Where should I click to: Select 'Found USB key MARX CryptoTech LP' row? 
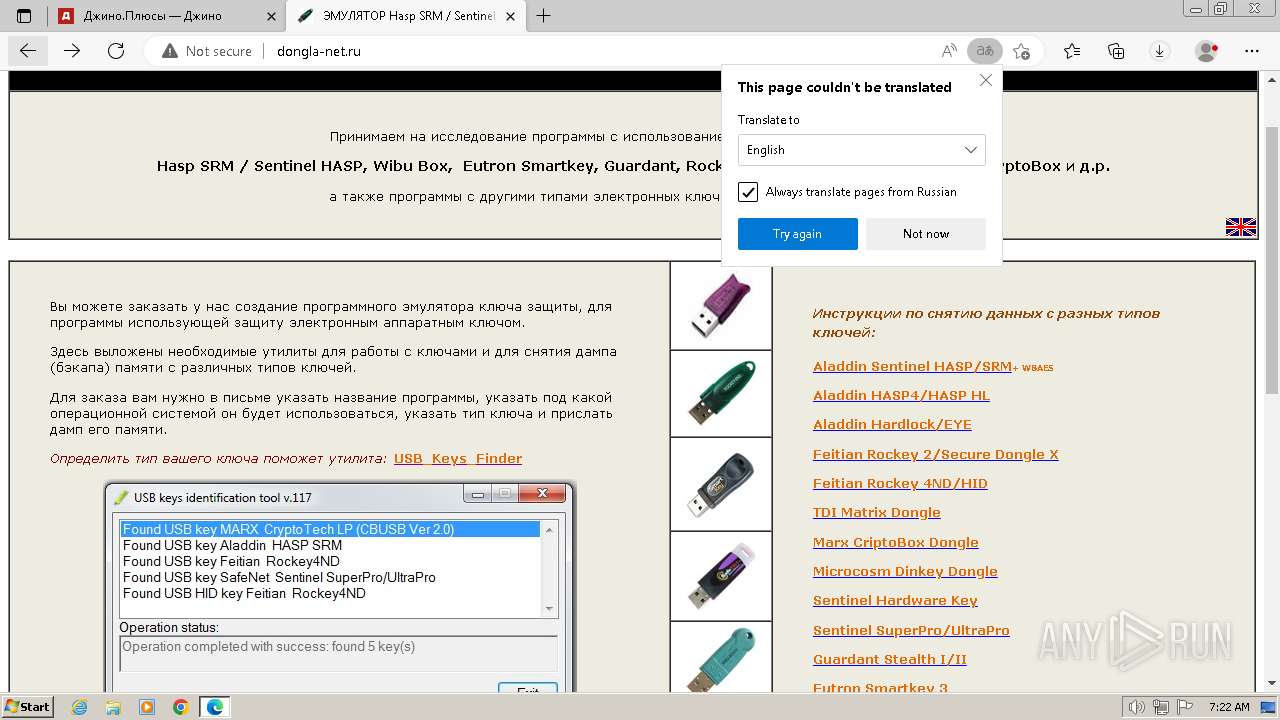[330, 529]
